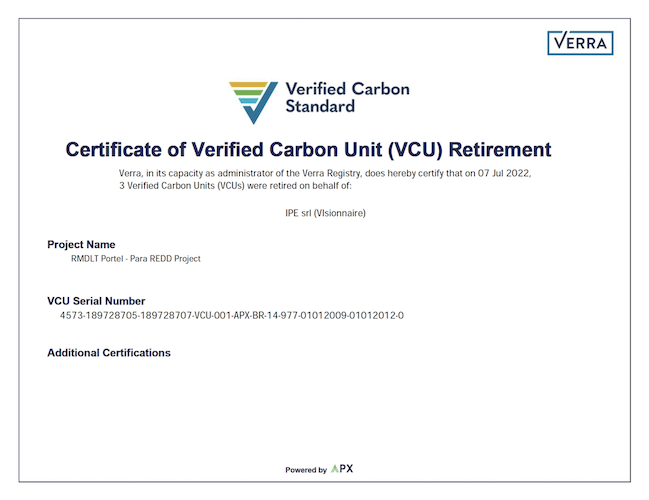
Task: Click the Verified Carbon Standard wordmark
Action: [x=347, y=98]
